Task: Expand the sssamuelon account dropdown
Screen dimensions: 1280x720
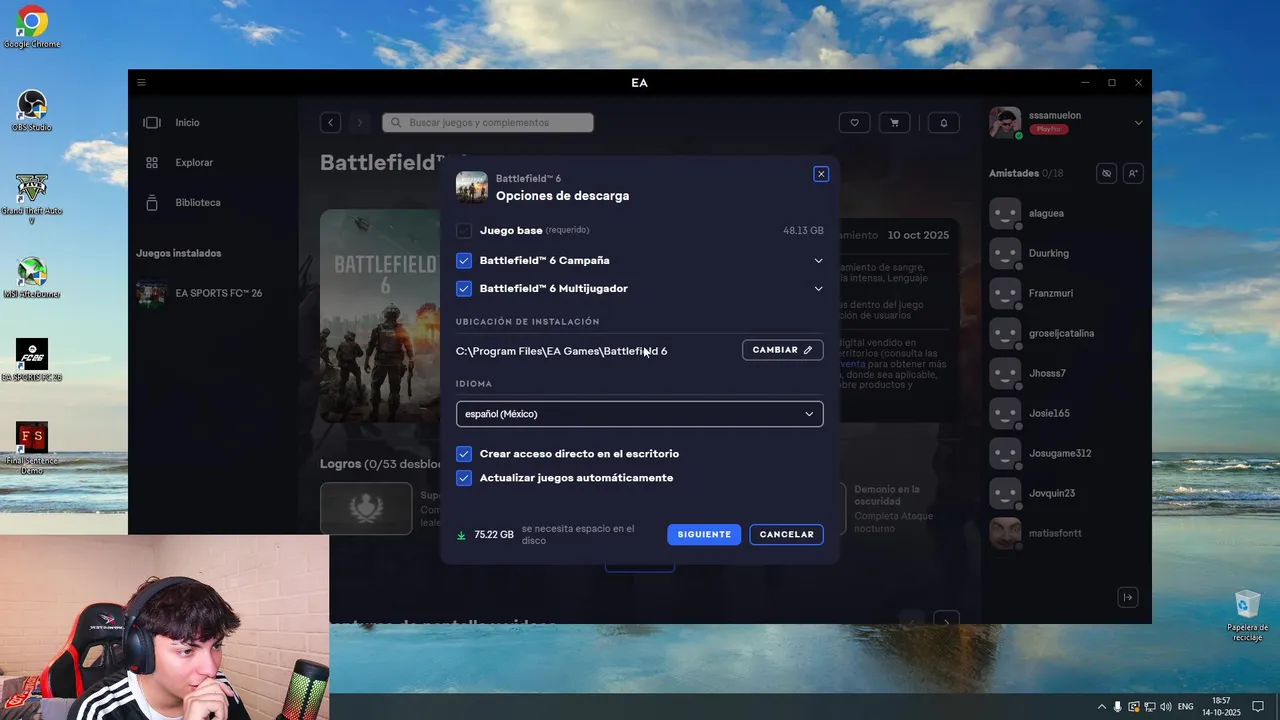Action: click(1138, 123)
